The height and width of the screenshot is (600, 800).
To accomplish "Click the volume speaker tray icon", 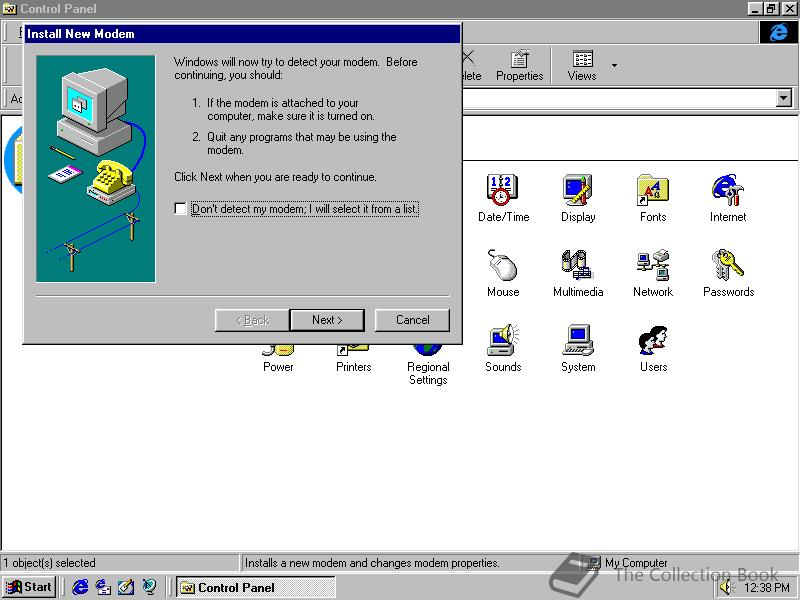I will point(726,588).
